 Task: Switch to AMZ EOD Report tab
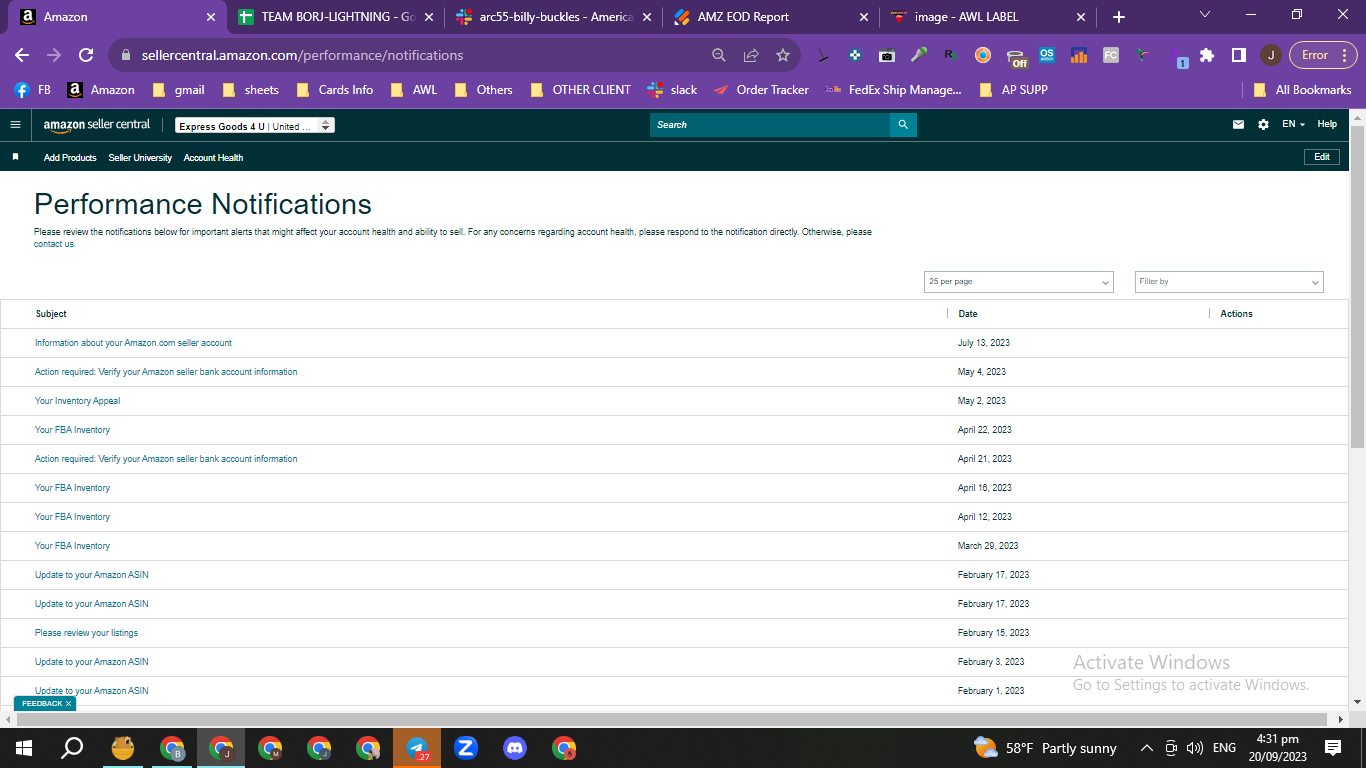pyautogui.click(x=771, y=17)
